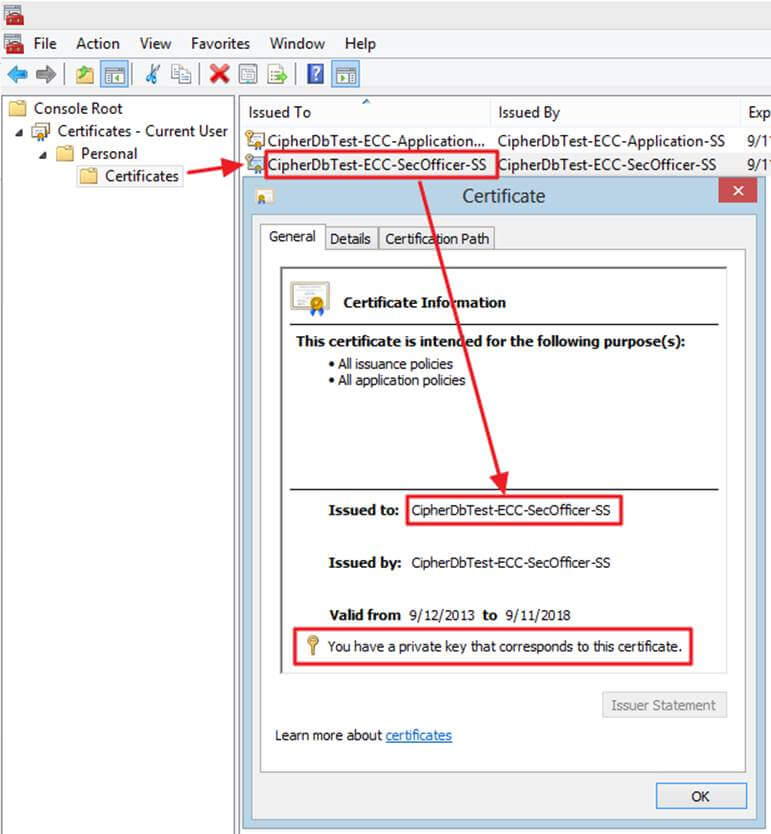Screen dimensions: 771x834
Task: Click OK in the Certificate dialog
Action: (700, 796)
